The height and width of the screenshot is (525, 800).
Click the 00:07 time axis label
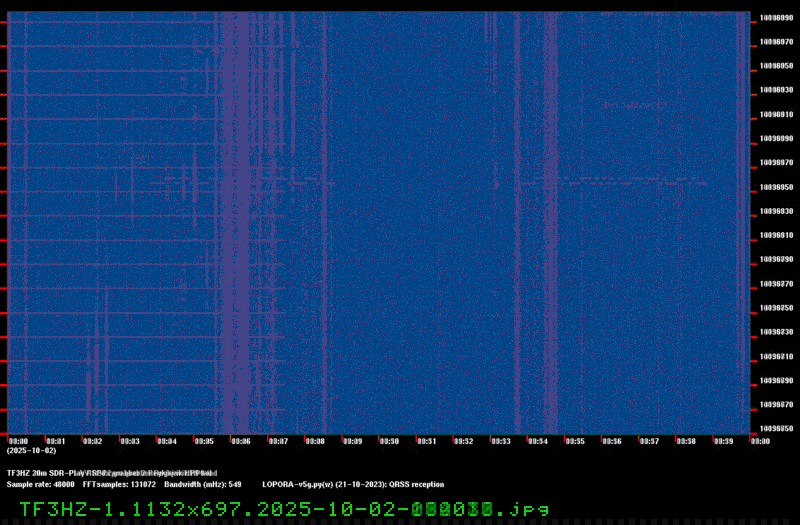click(278, 441)
